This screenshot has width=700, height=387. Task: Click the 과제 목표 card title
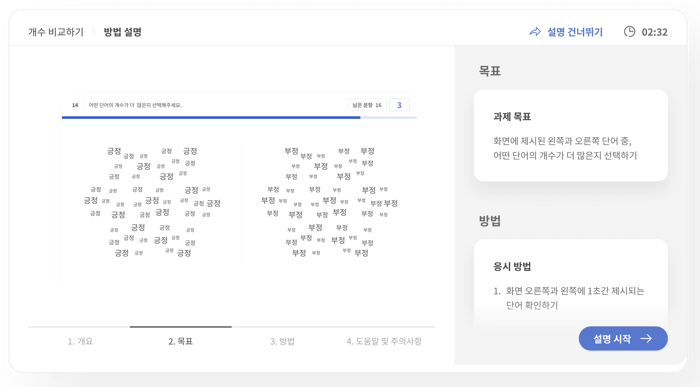(512, 117)
